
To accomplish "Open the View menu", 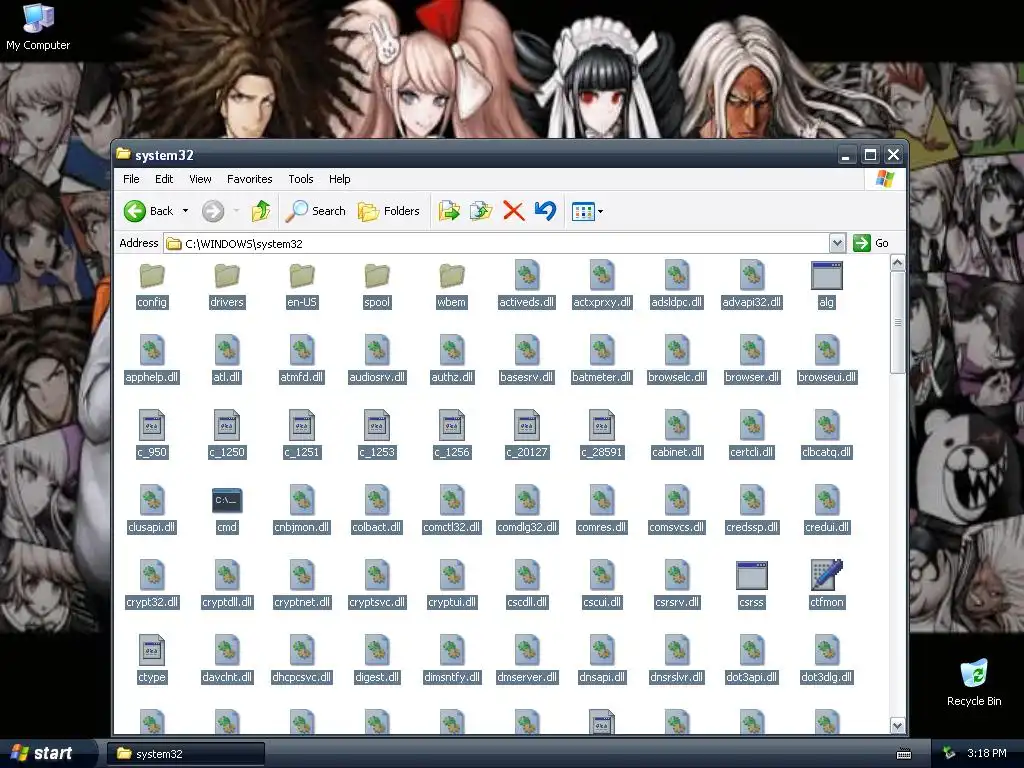I will [200, 179].
